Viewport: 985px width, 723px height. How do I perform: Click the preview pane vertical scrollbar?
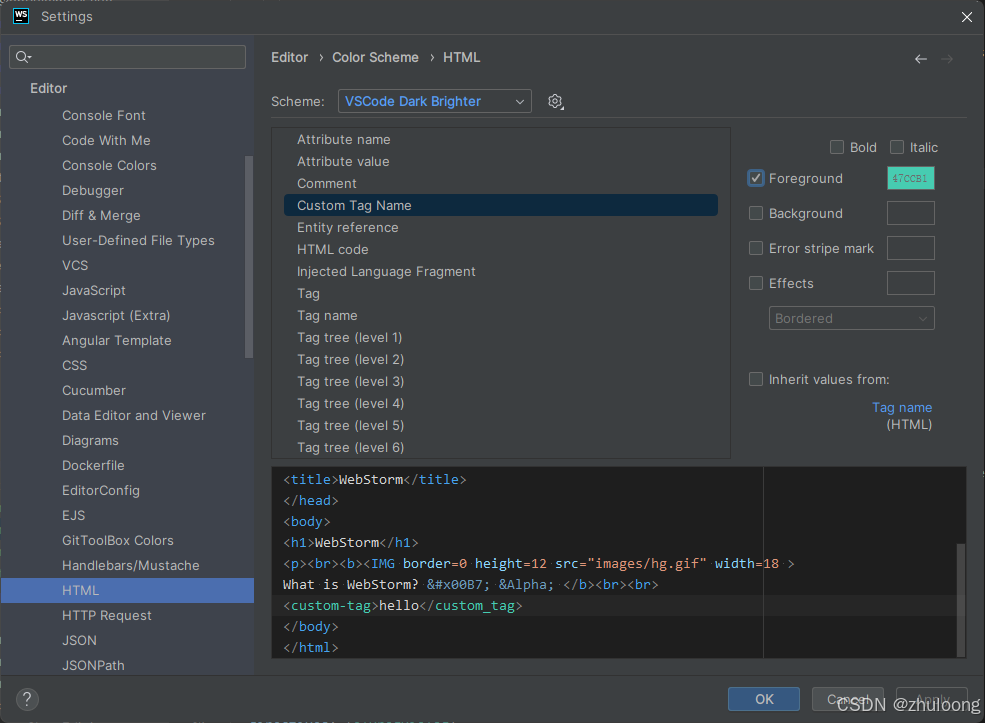(x=961, y=600)
